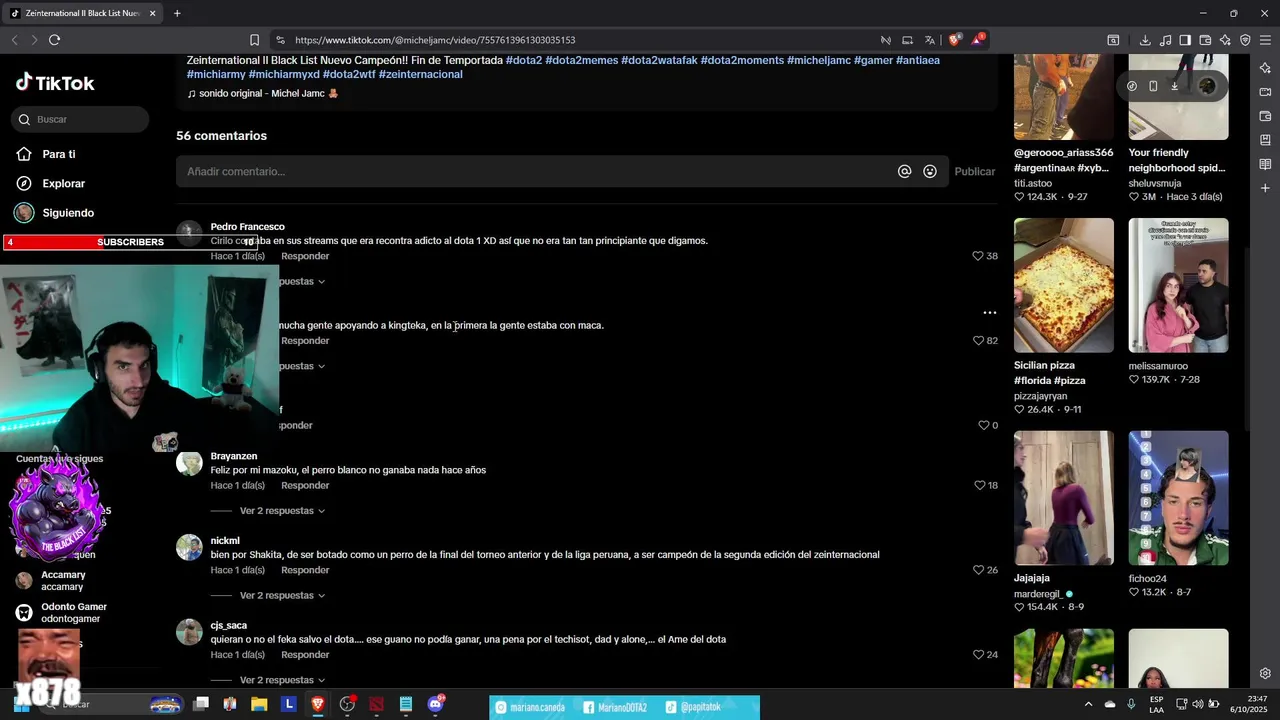
Task: Like cjs_saca's comment
Action: point(978,655)
